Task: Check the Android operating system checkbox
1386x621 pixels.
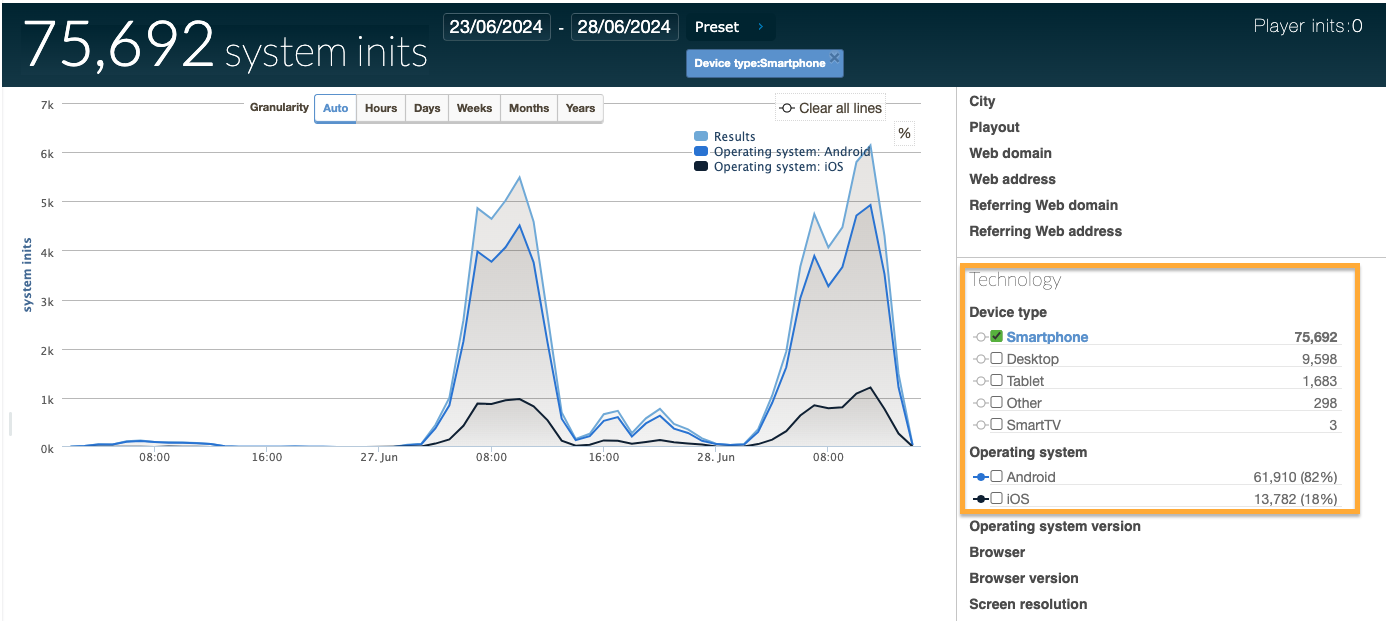Action: [996, 476]
